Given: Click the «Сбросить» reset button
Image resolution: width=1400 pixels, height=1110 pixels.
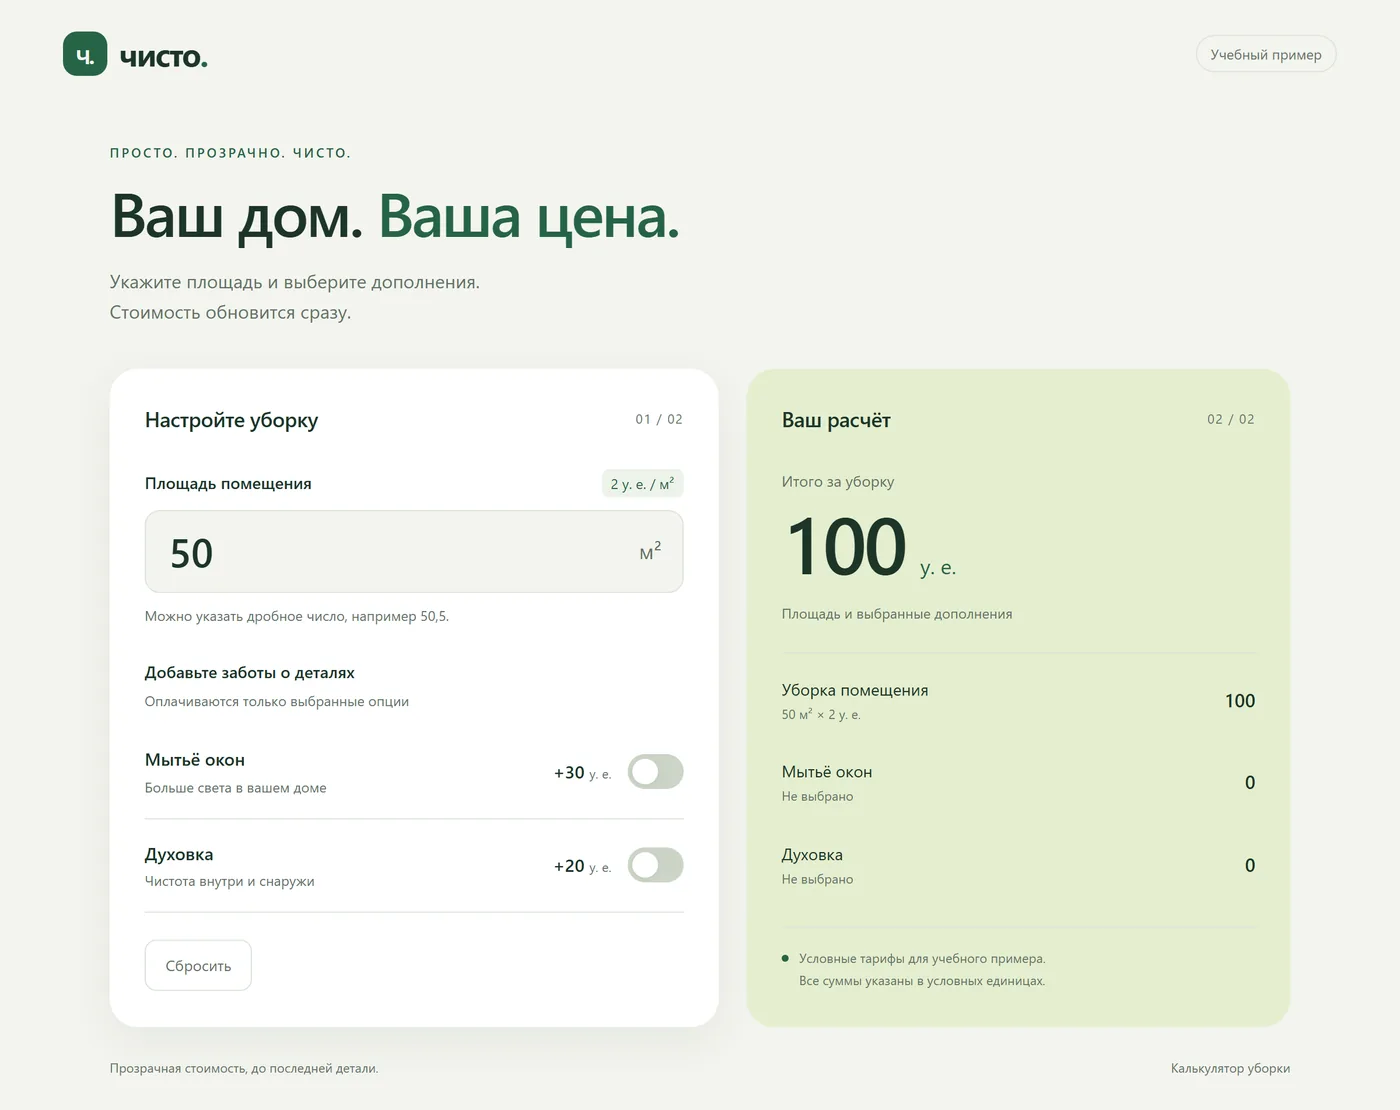Looking at the screenshot, I should 198,965.
